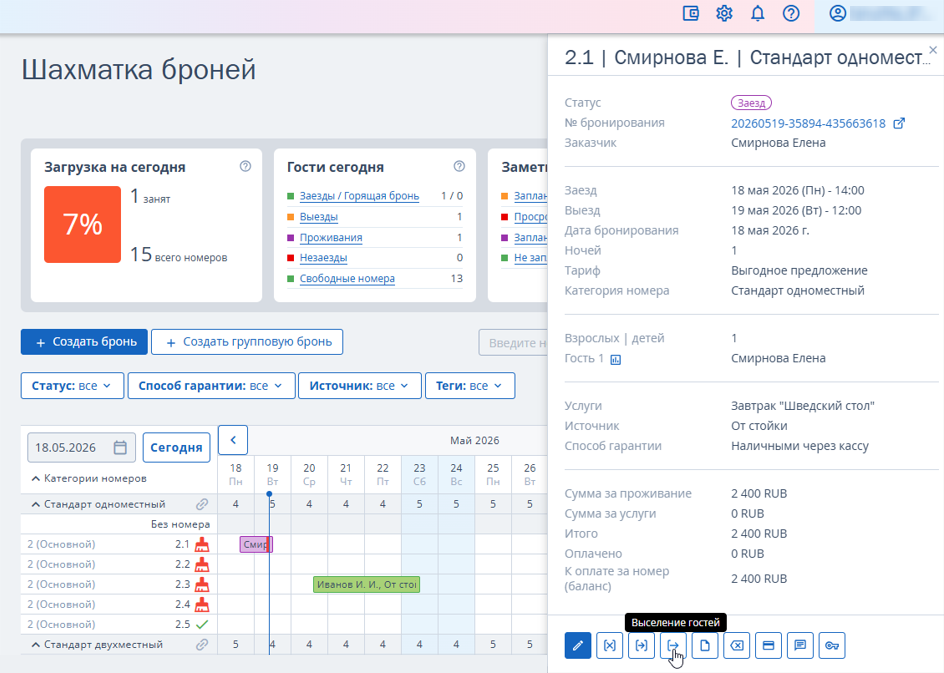Click the 'Май 2026' month label

[474, 440]
